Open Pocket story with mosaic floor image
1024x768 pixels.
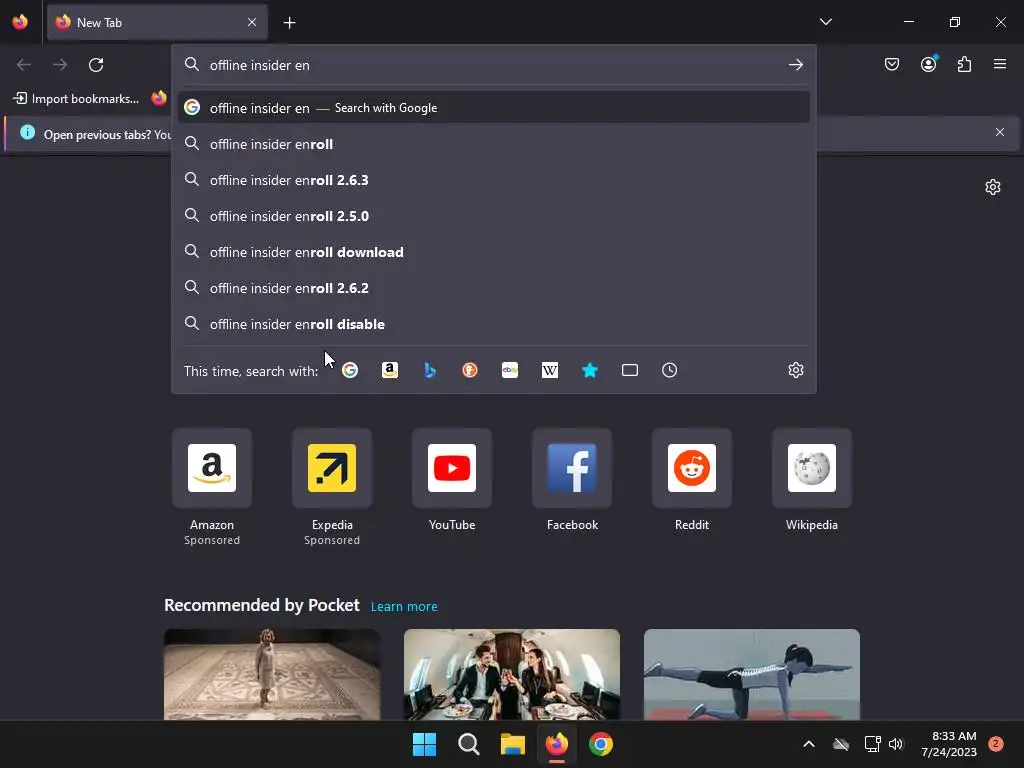point(272,674)
